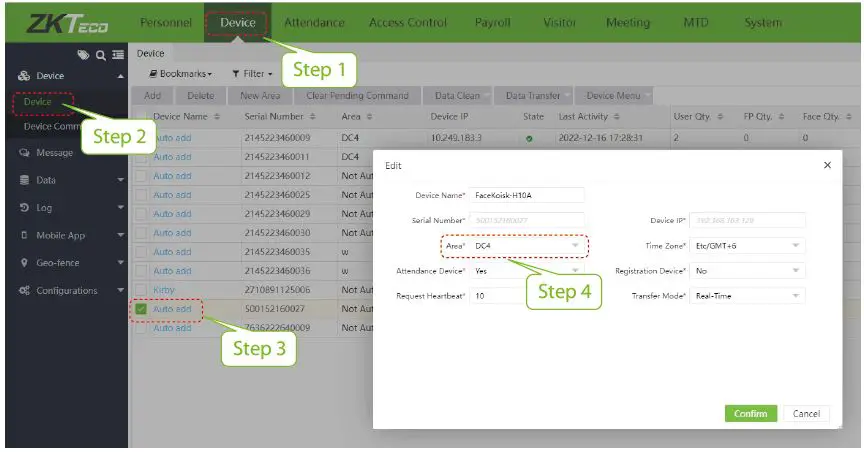The width and height of the screenshot is (864, 452).
Task: Click the tag icon in sidebar header
Action: [x=83, y=55]
